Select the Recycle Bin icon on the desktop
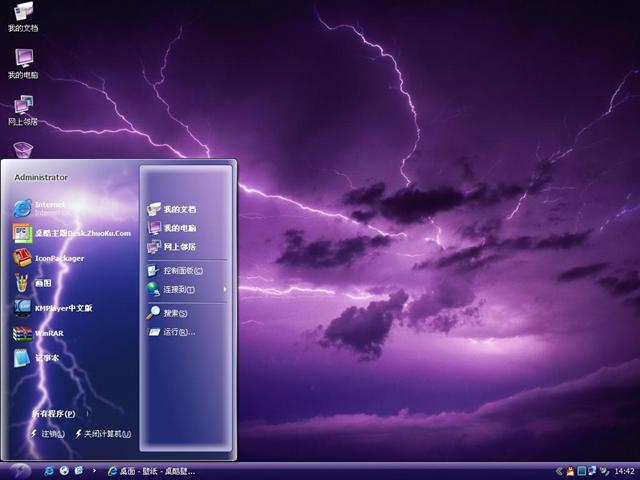Viewport: 640px width, 480px height. [x=23, y=149]
